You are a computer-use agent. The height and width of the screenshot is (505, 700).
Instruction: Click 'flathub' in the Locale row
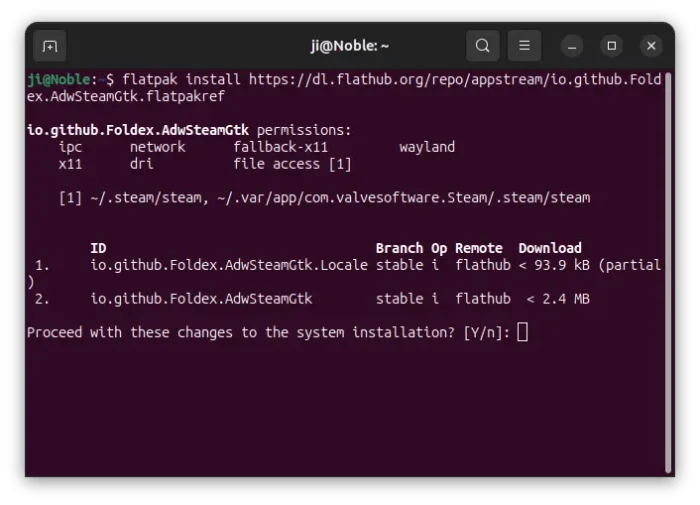click(483, 265)
